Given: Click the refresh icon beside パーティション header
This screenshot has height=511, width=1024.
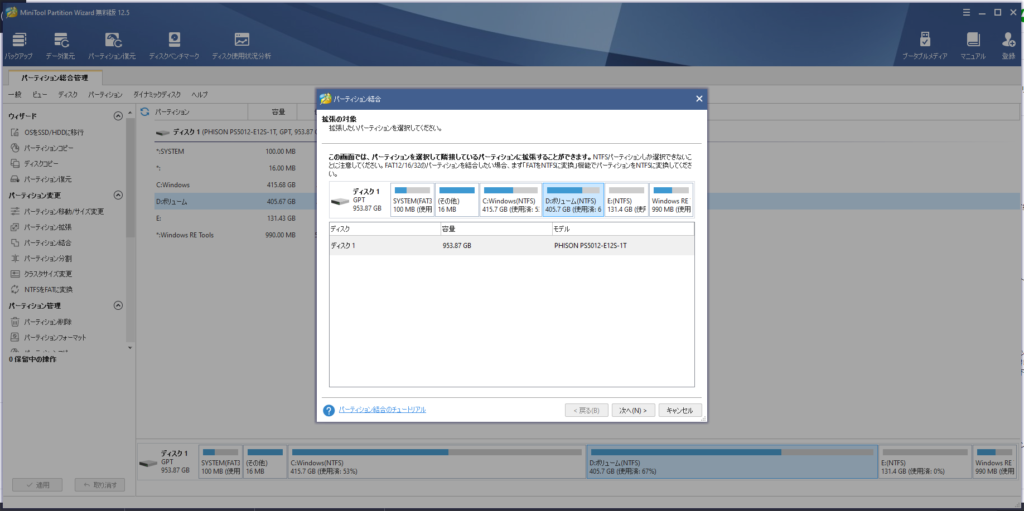Looking at the screenshot, I should pyautogui.click(x=145, y=112).
